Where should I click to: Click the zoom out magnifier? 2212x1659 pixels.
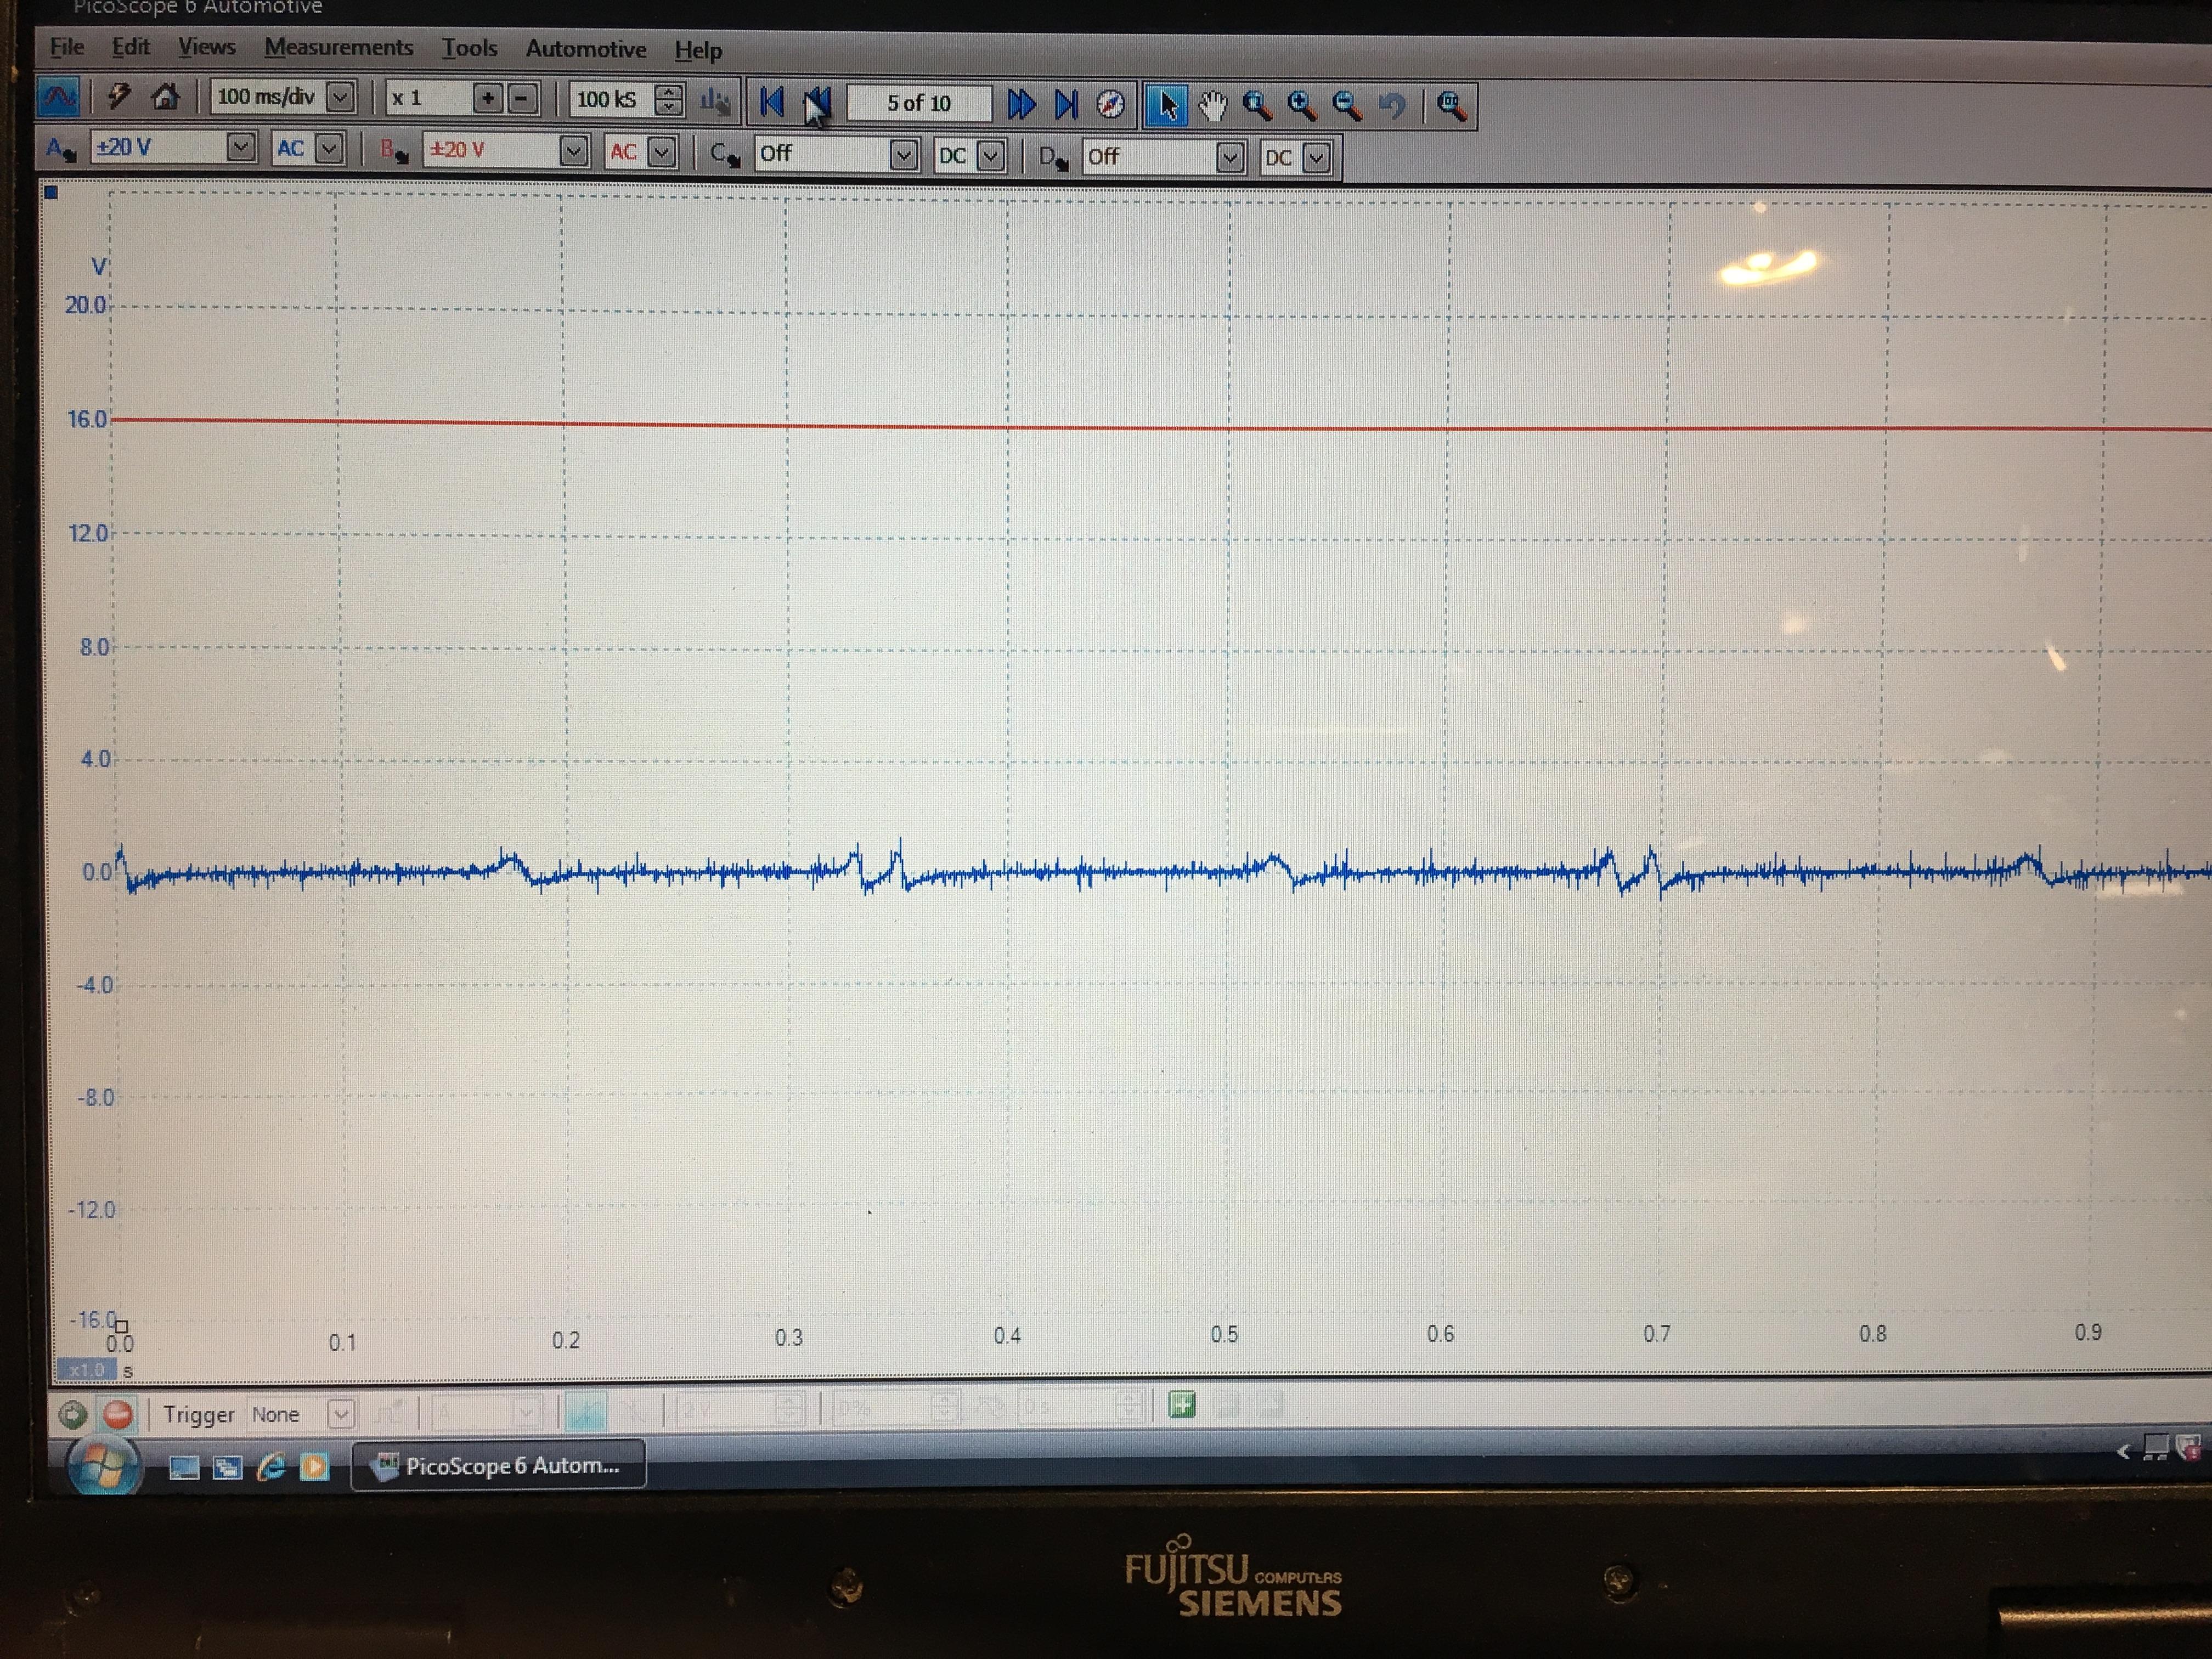coord(1347,105)
